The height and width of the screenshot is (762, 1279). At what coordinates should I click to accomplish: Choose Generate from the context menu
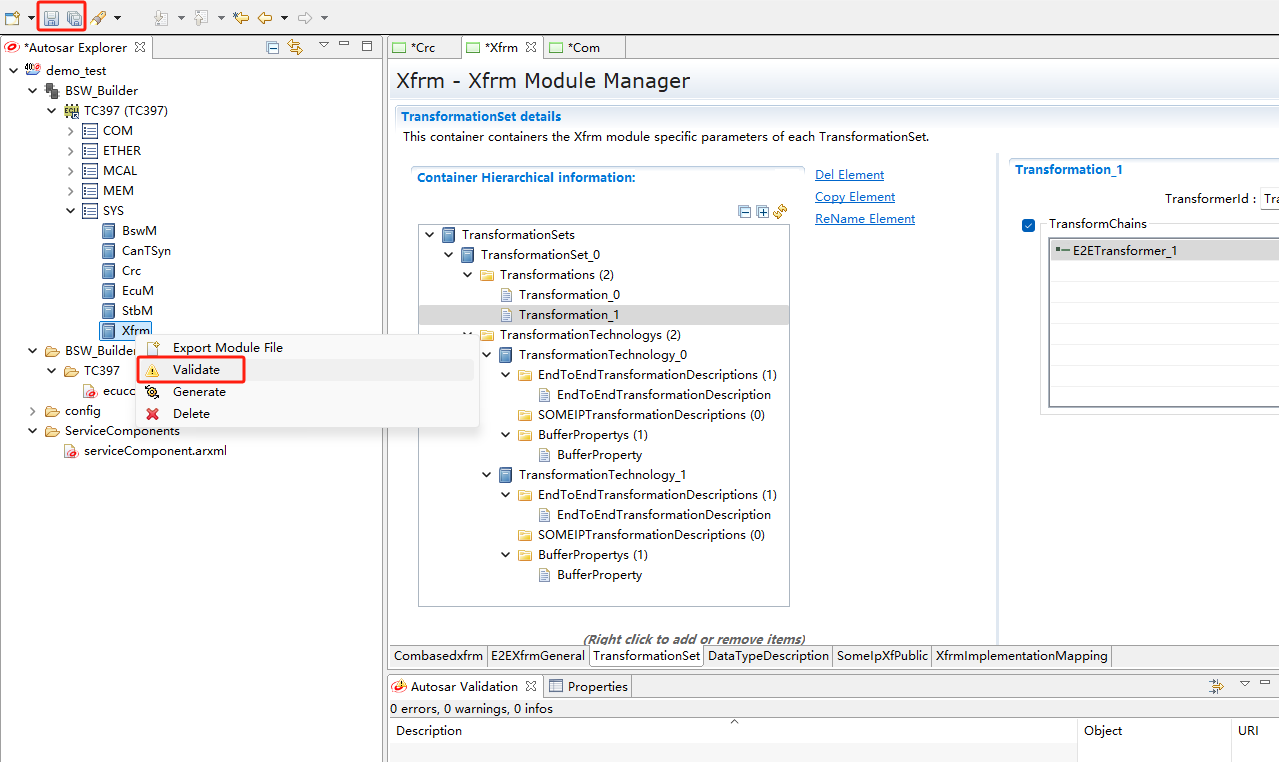point(199,392)
